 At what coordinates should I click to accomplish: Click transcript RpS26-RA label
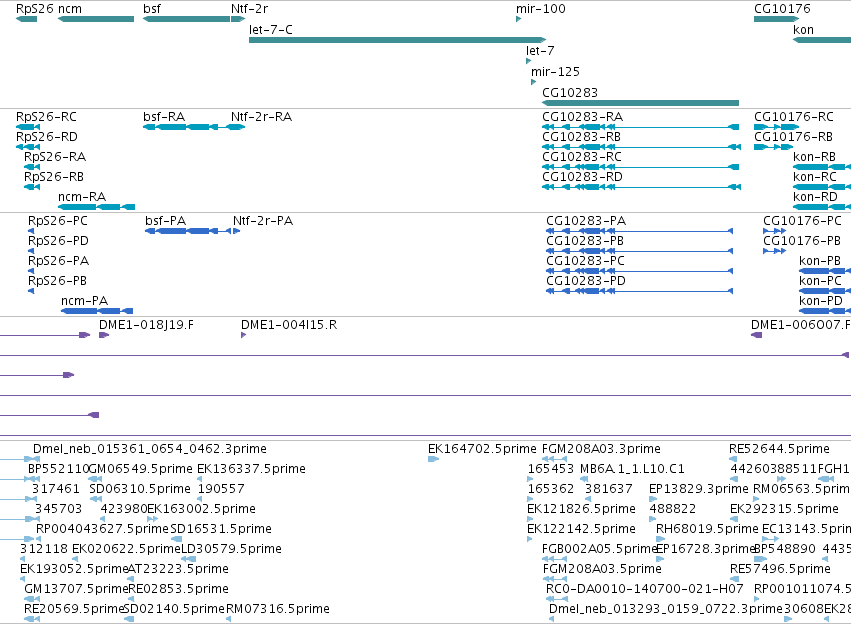click(55, 157)
